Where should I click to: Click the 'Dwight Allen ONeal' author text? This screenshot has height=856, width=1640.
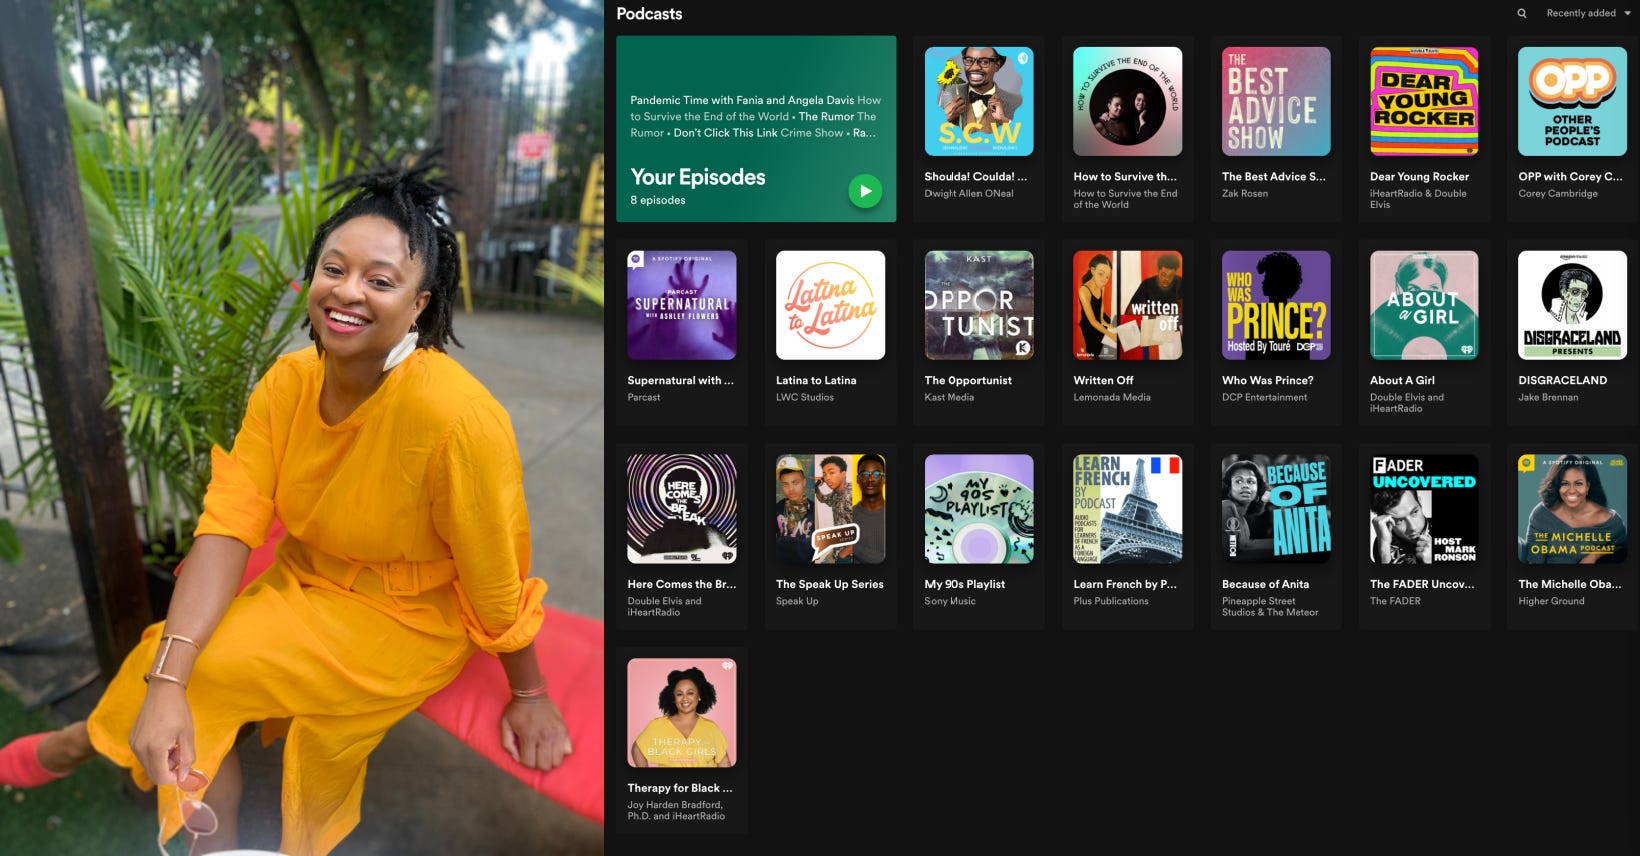[x=969, y=194]
